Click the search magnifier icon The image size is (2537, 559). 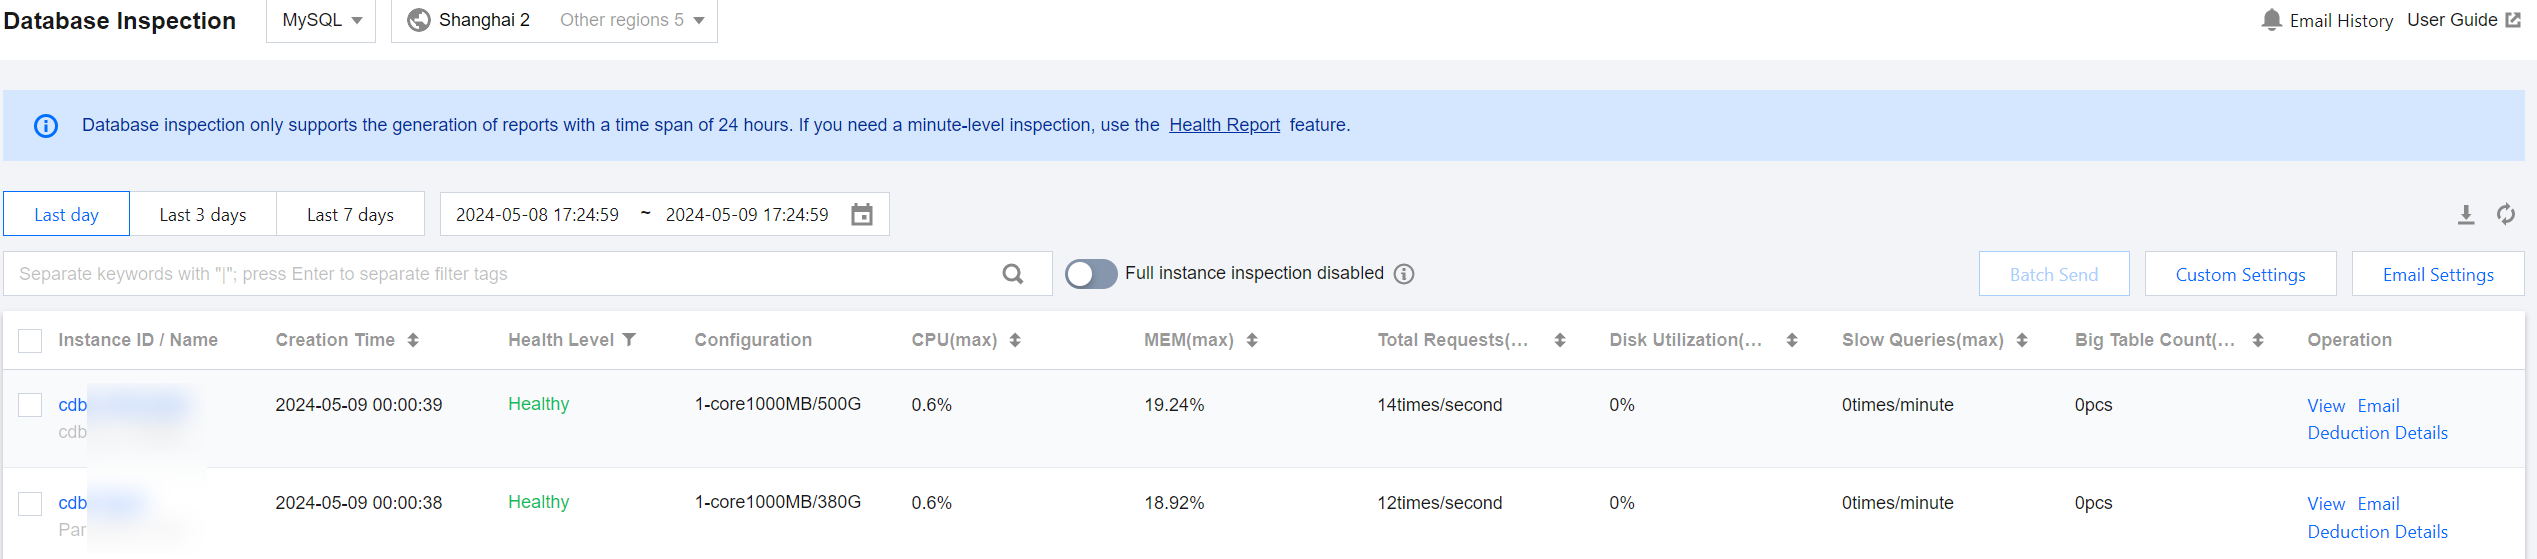[1013, 274]
